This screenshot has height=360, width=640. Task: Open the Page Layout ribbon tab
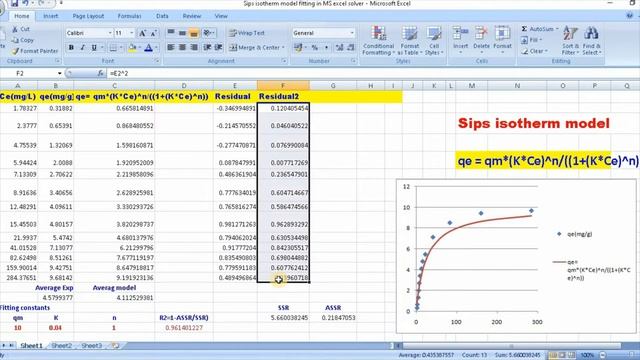[x=88, y=16]
